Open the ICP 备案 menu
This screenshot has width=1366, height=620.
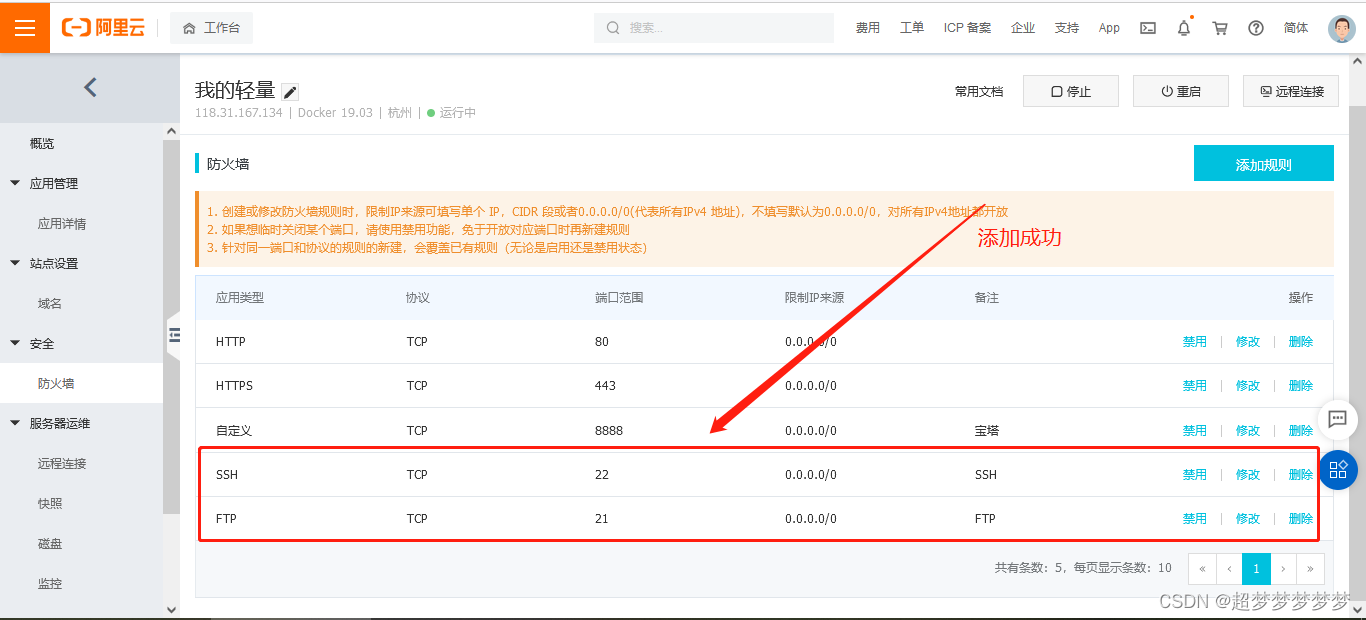[967, 28]
